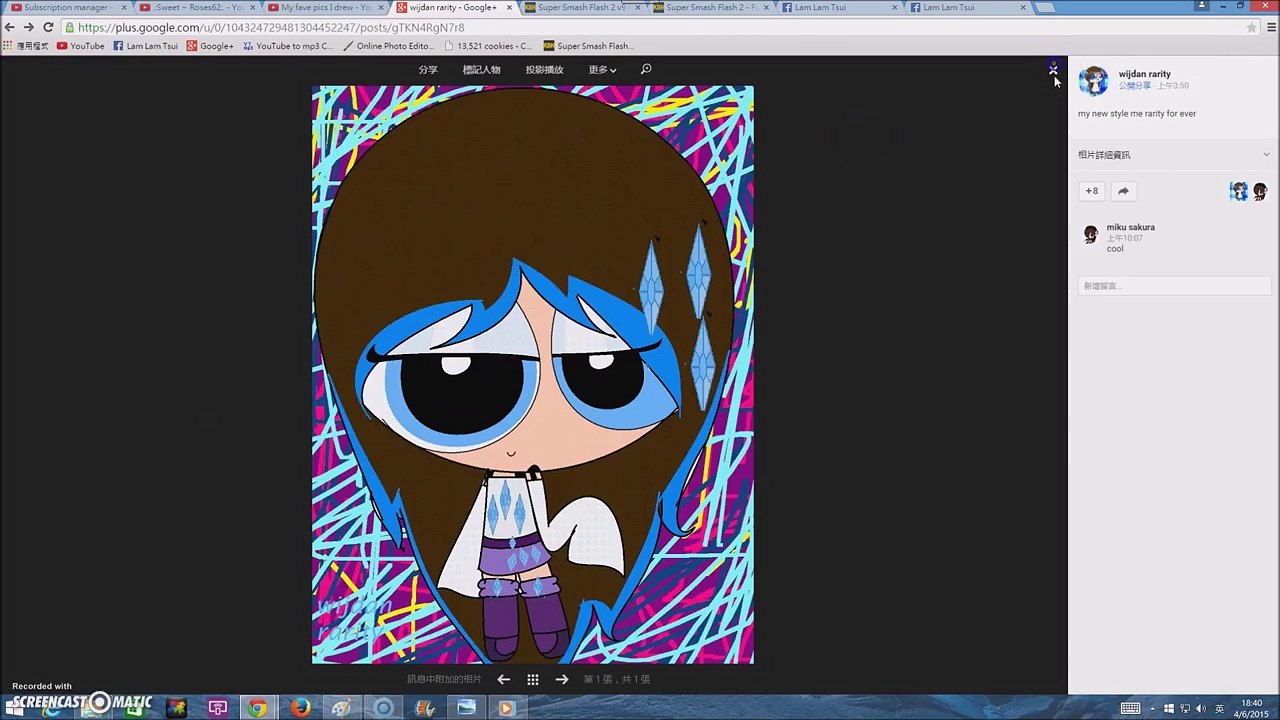Click the second +1 voter avatar
1280x720 pixels.
(x=1260, y=191)
